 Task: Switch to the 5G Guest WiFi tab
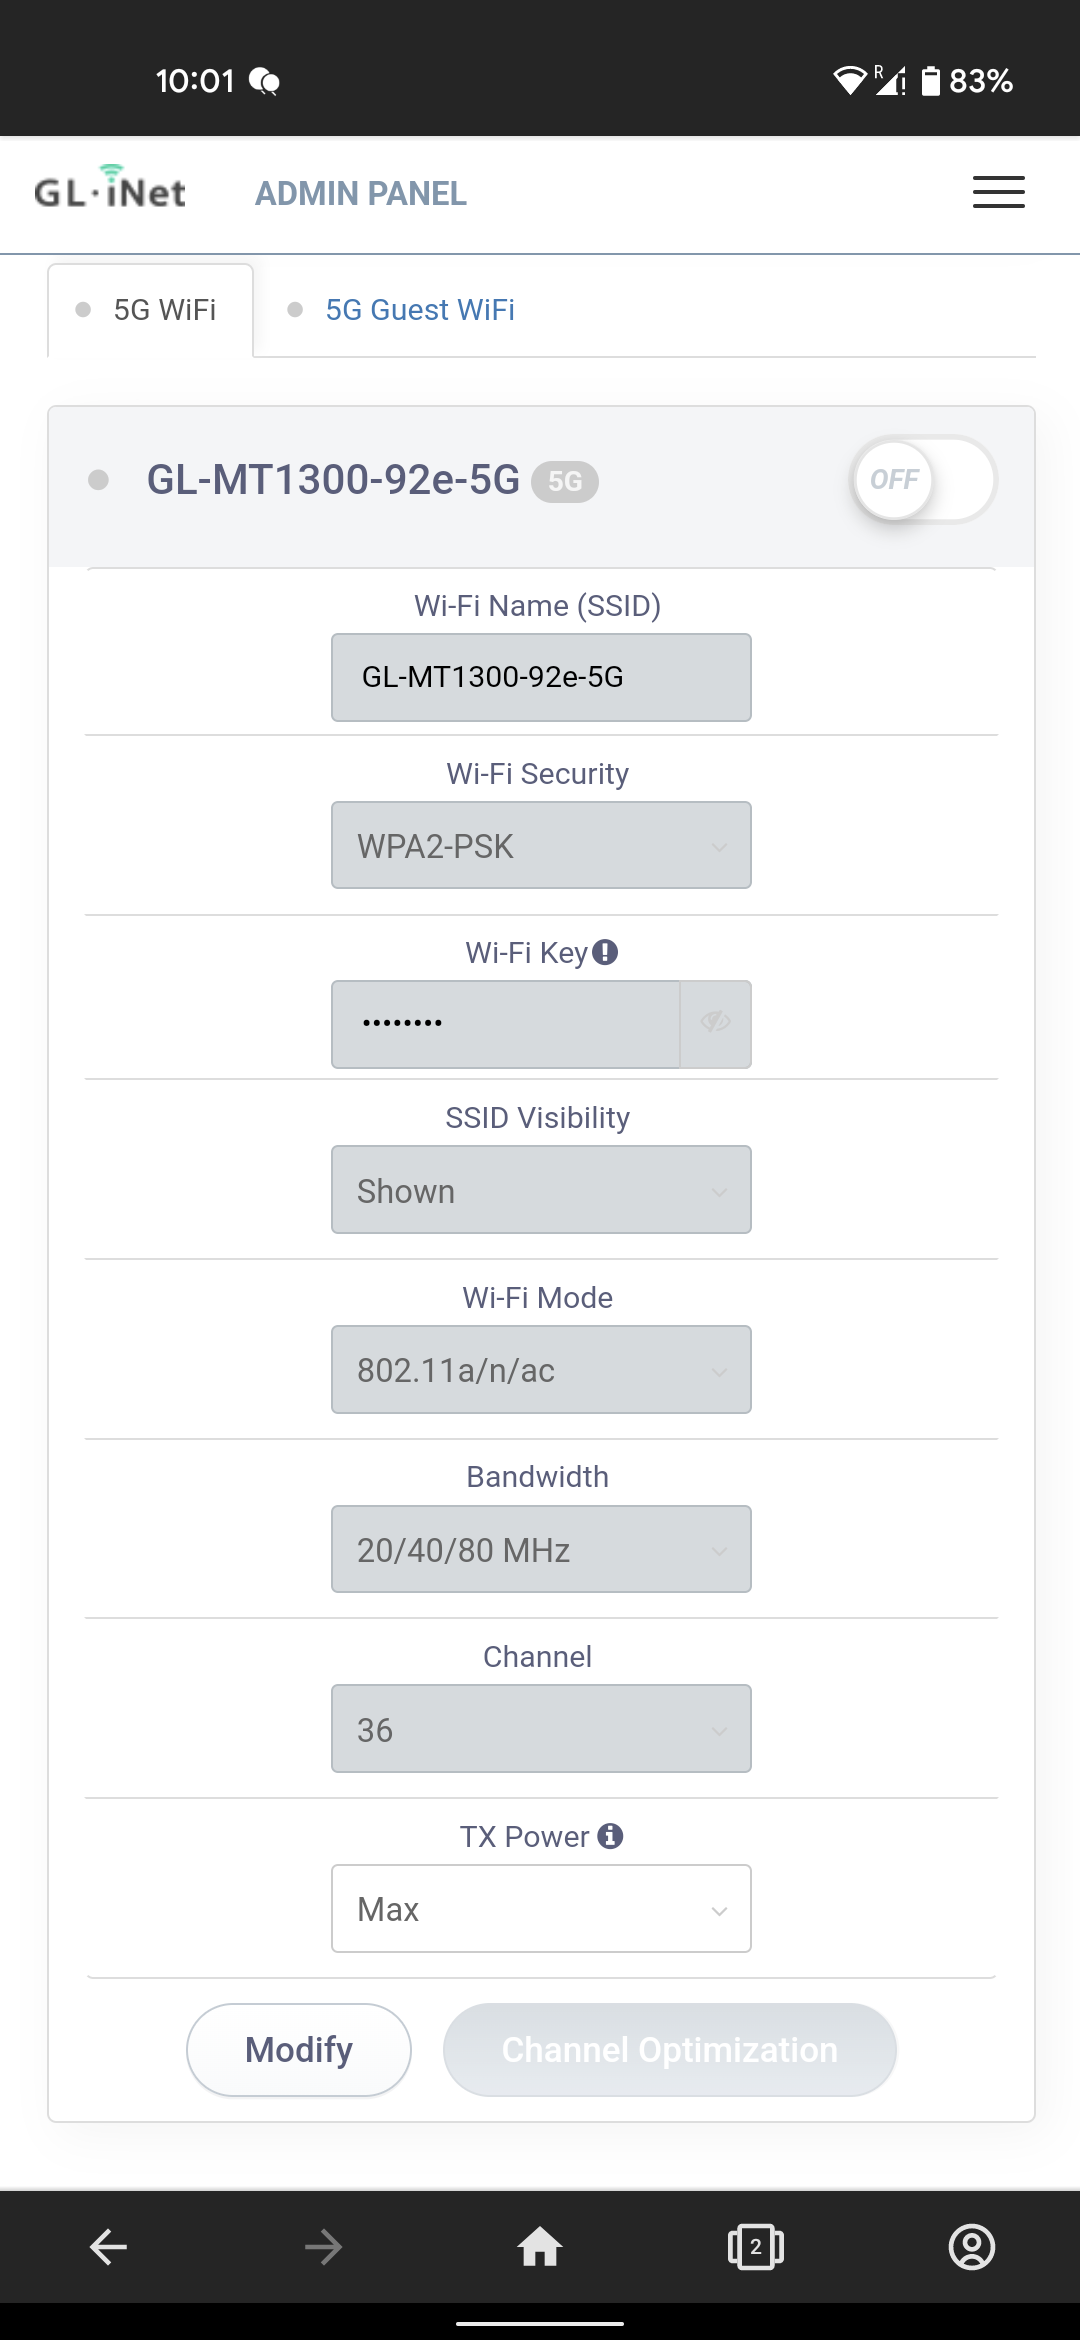420,310
